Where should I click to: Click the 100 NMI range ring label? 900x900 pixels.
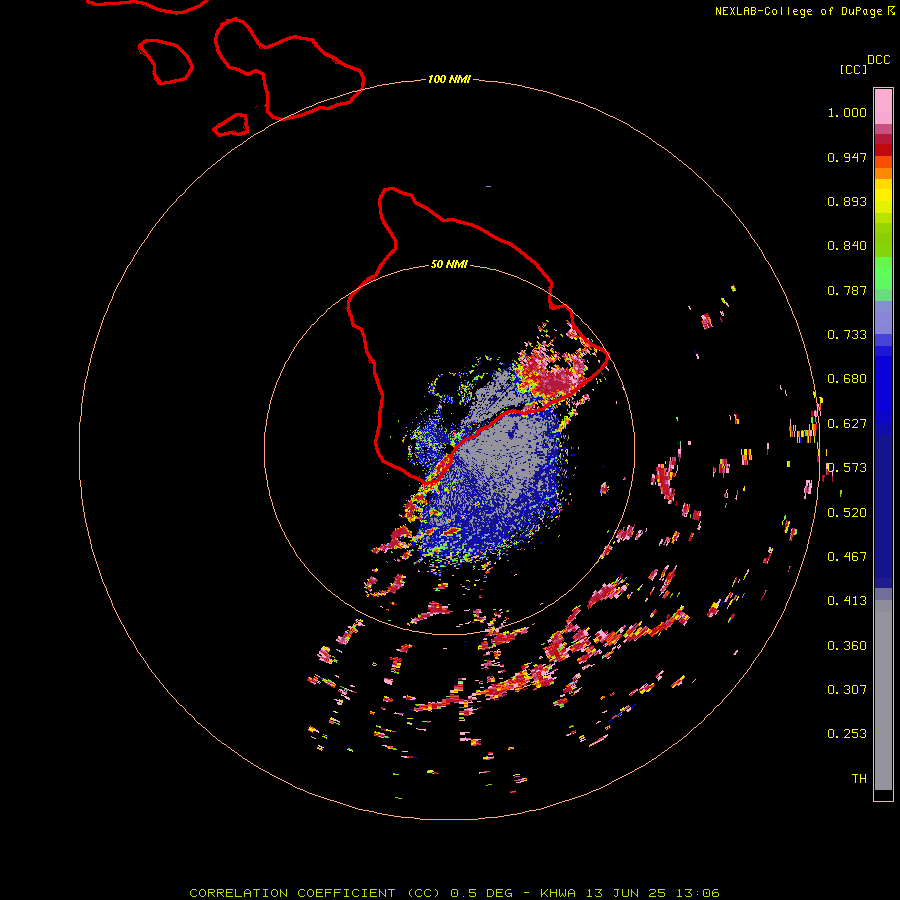point(449,79)
